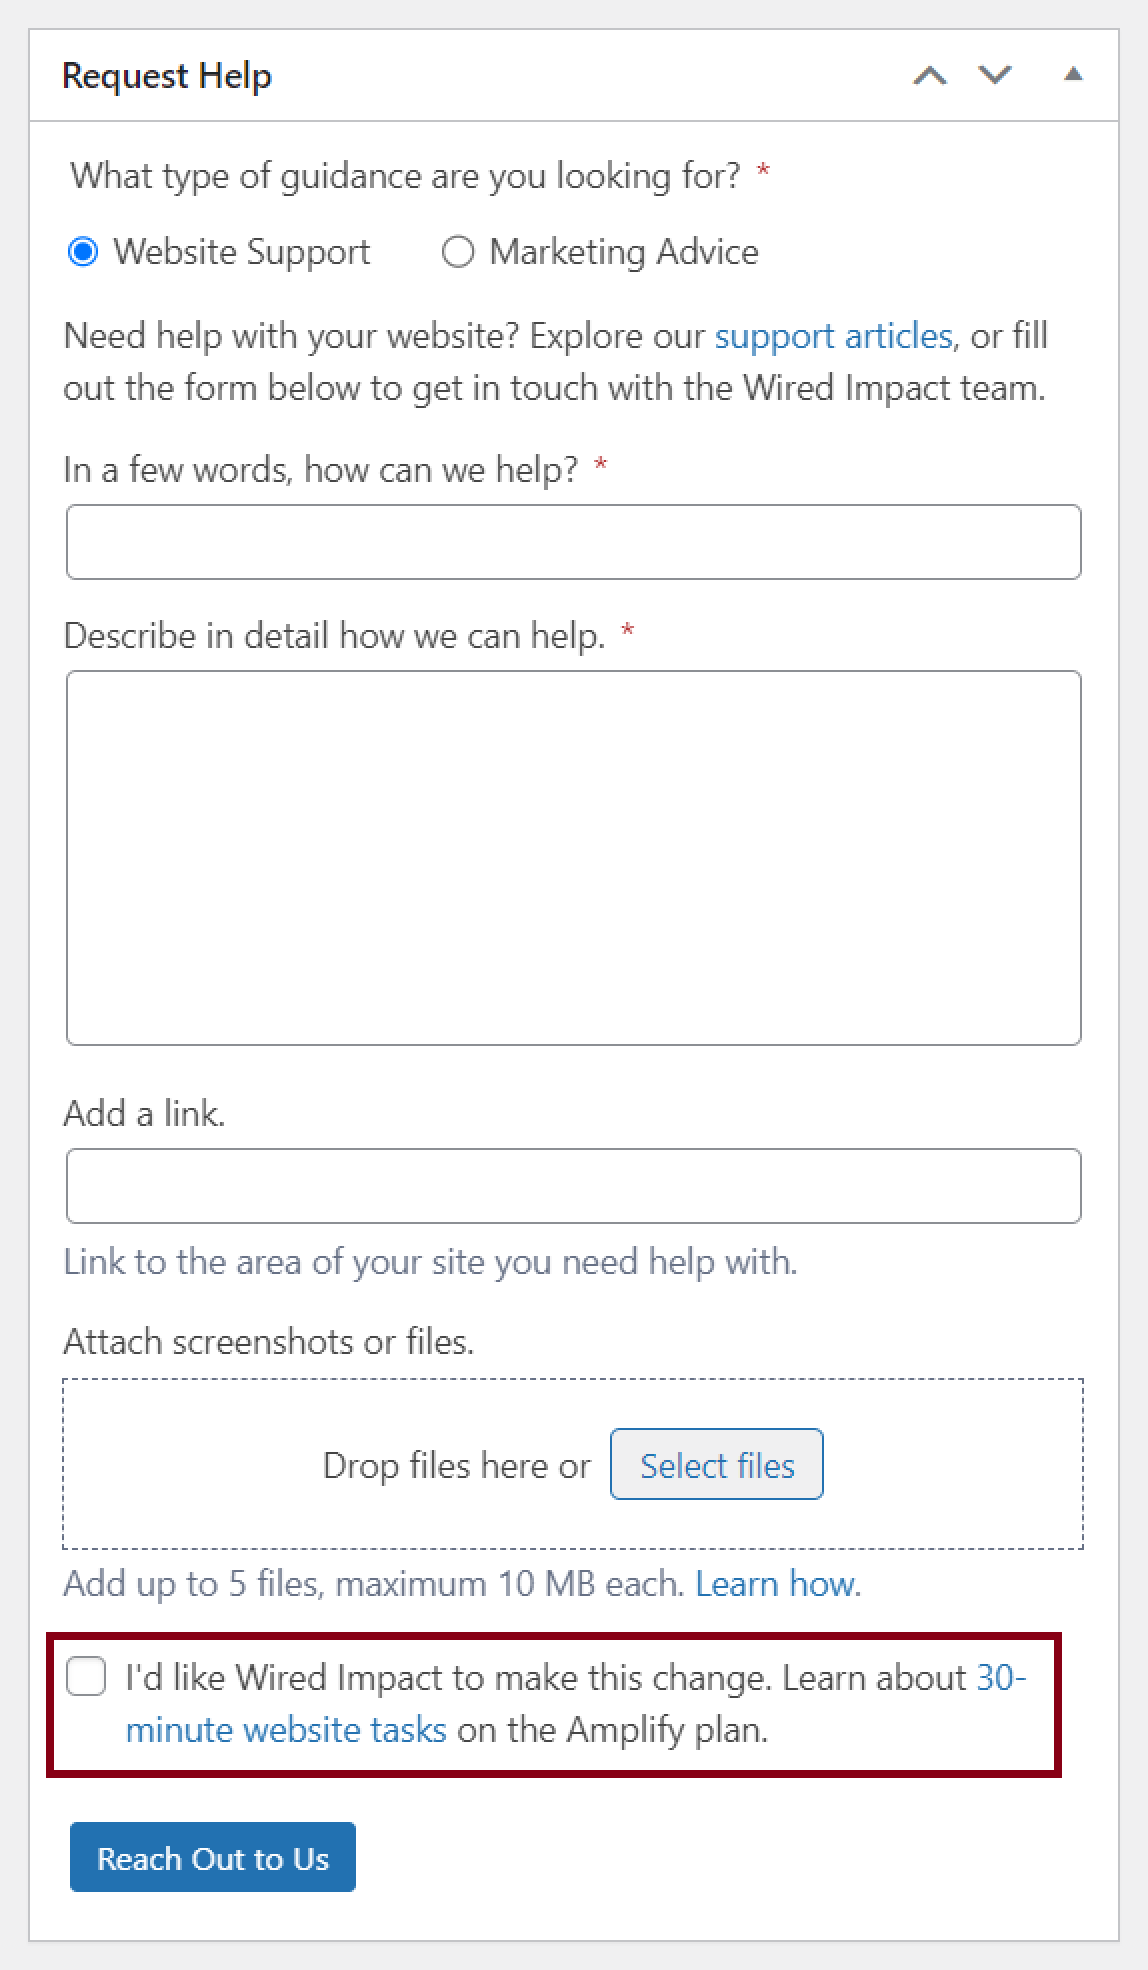Click the Select files button
The width and height of the screenshot is (1148, 1970).
point(716,1465)
